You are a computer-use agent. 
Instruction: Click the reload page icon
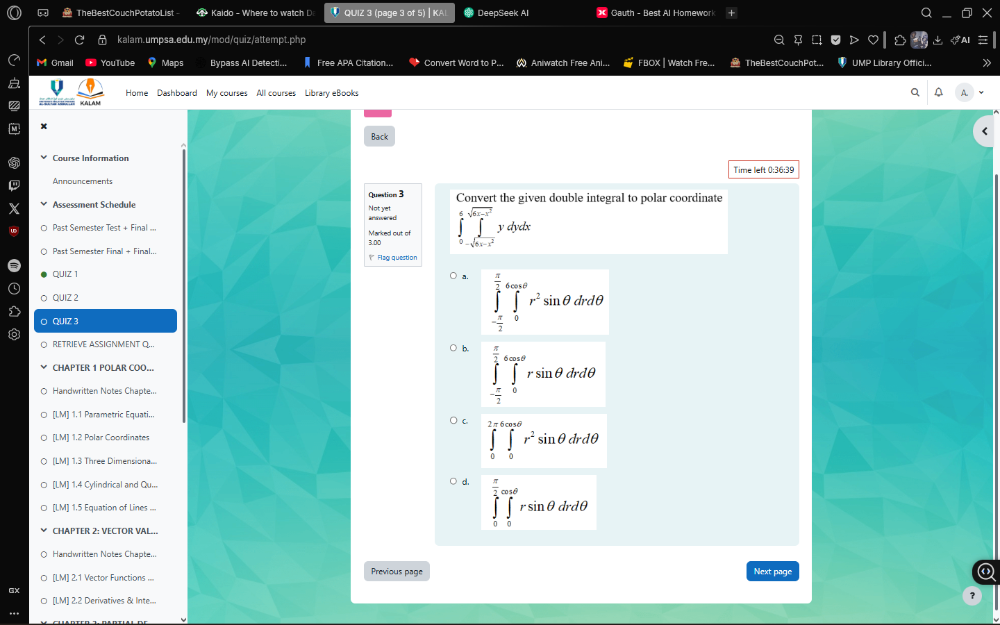pos(80,40)
